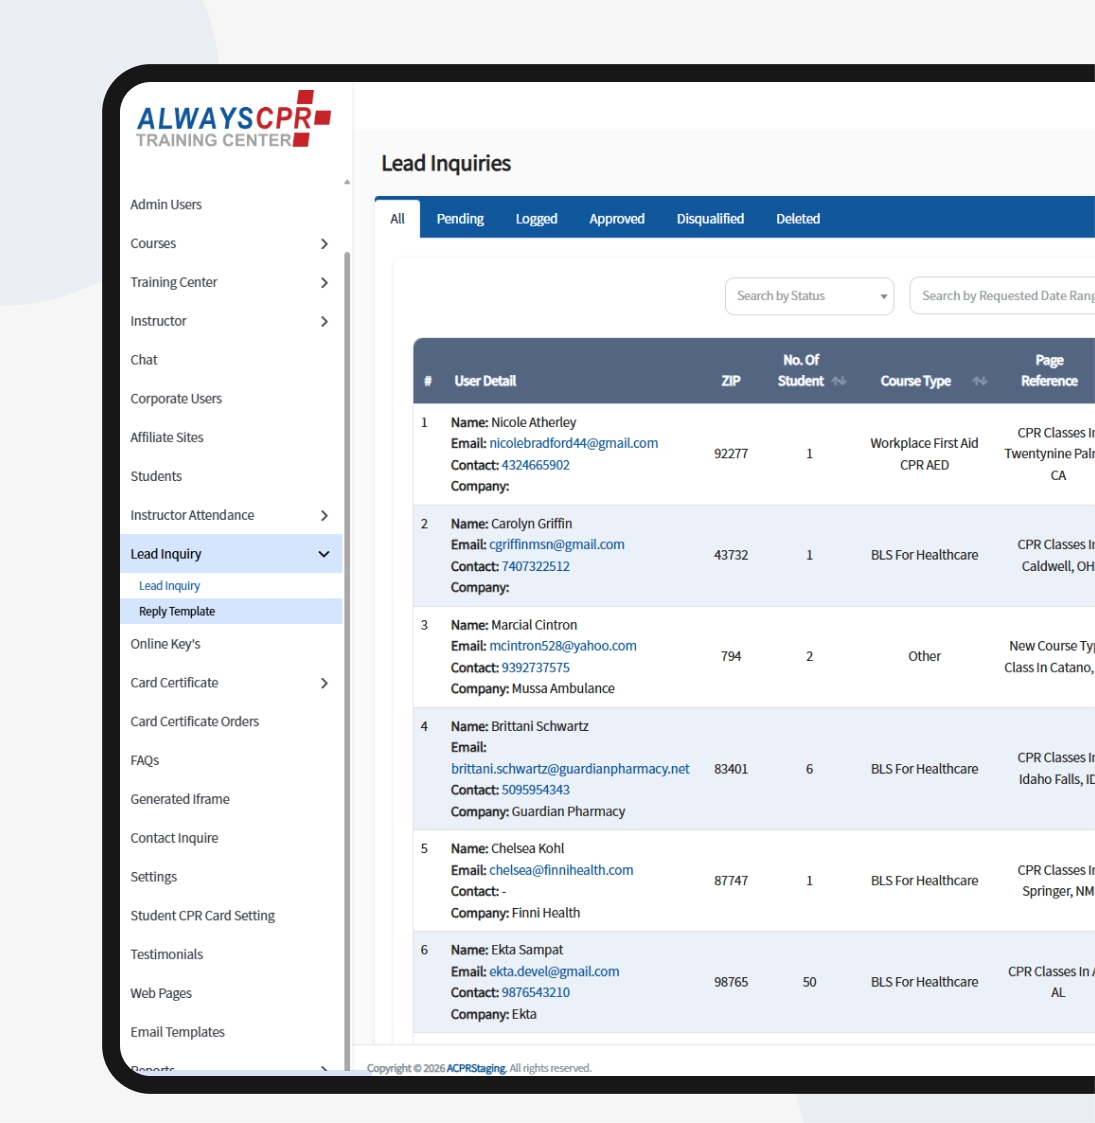Open Corporate Users page
1095x1123 pixels.
click(176, 398)
